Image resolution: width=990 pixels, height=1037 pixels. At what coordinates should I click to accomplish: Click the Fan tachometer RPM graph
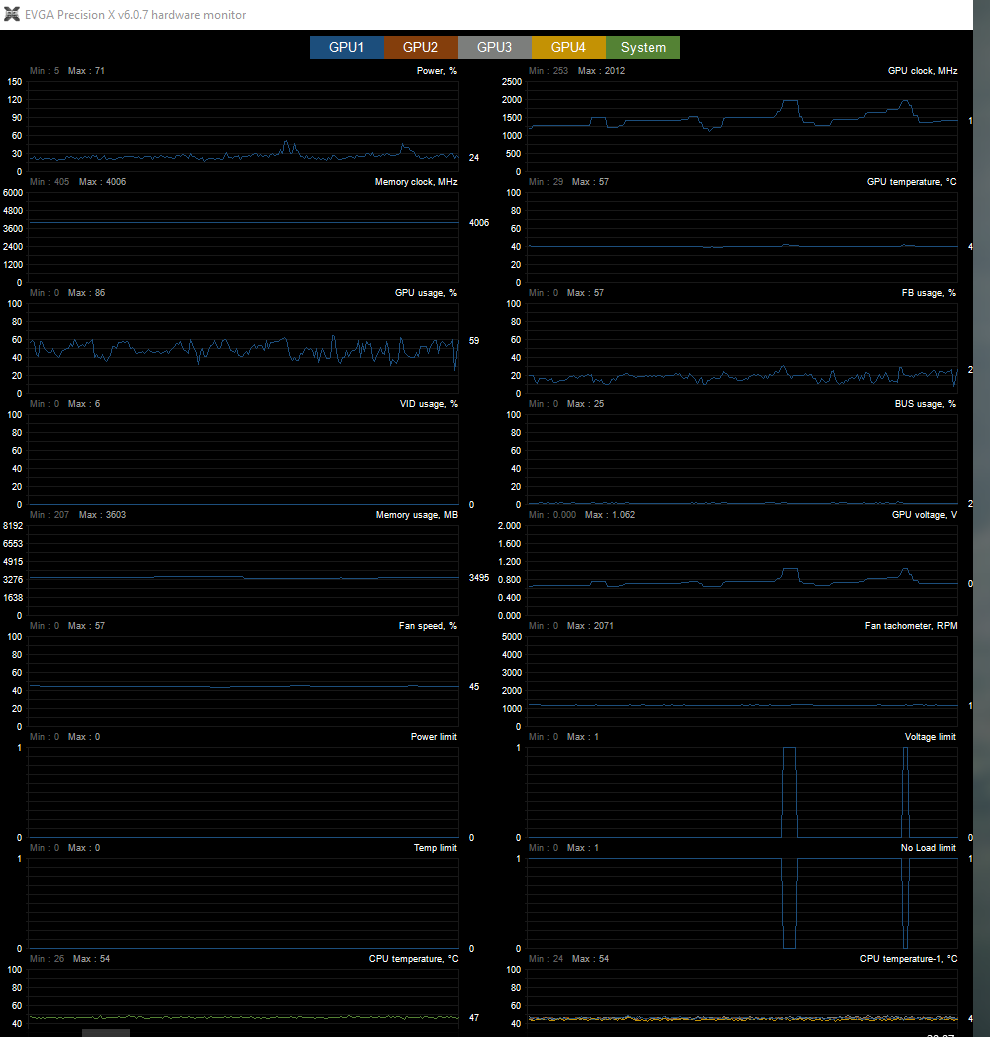coord(742,682)
